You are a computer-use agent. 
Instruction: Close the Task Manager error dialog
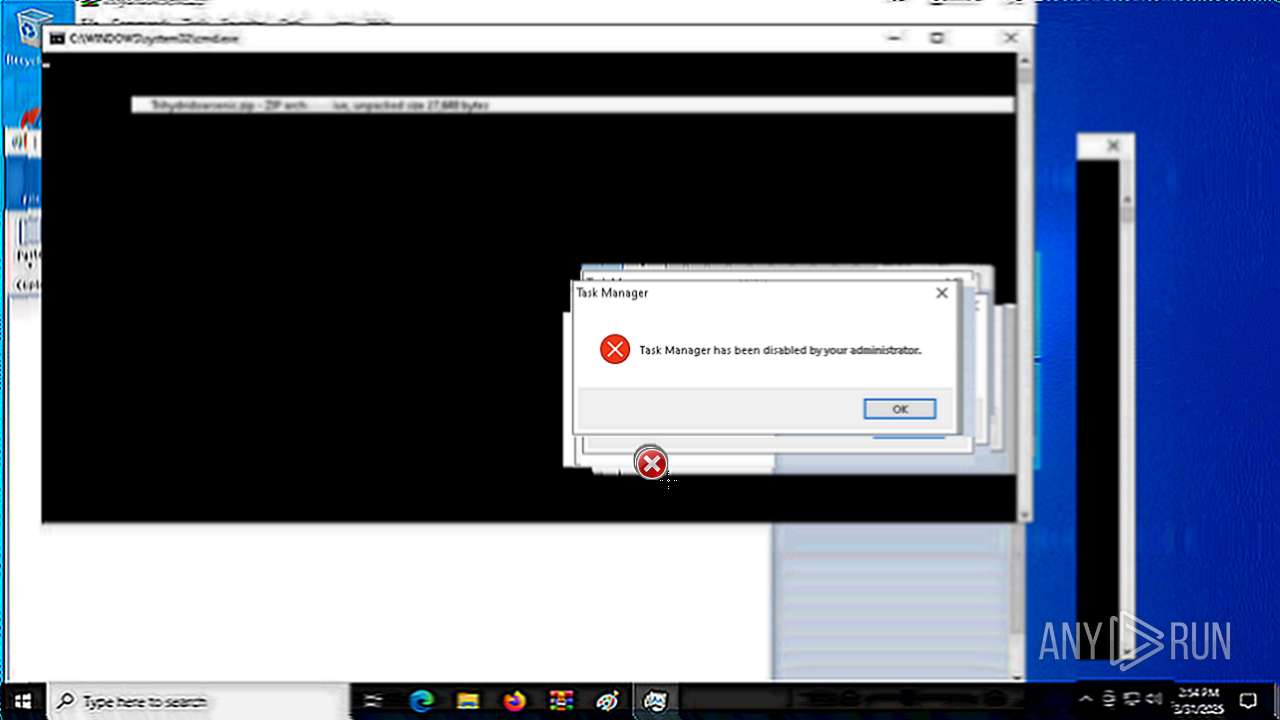(941, 293)
